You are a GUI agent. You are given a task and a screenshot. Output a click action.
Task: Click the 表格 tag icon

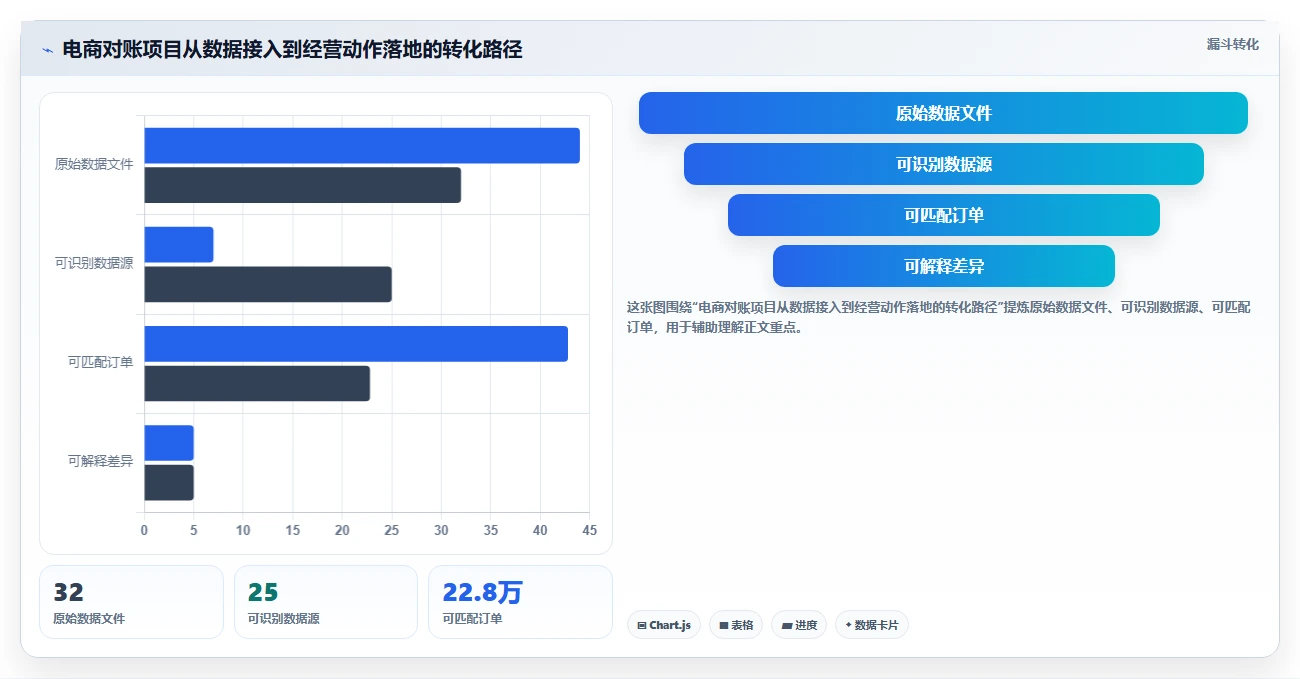(x=723, y=626)
